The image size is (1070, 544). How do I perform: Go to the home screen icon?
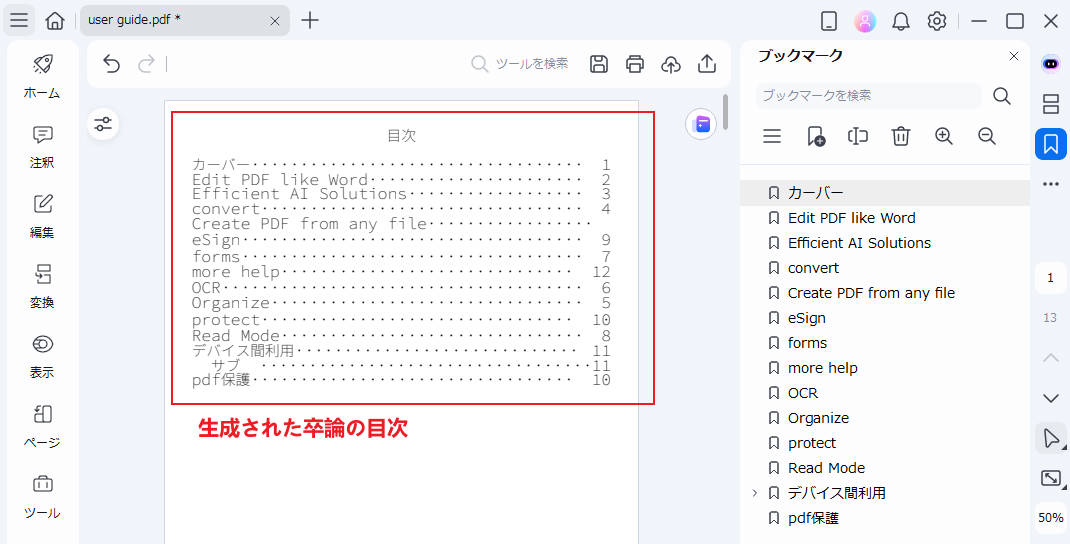point(55,20)
